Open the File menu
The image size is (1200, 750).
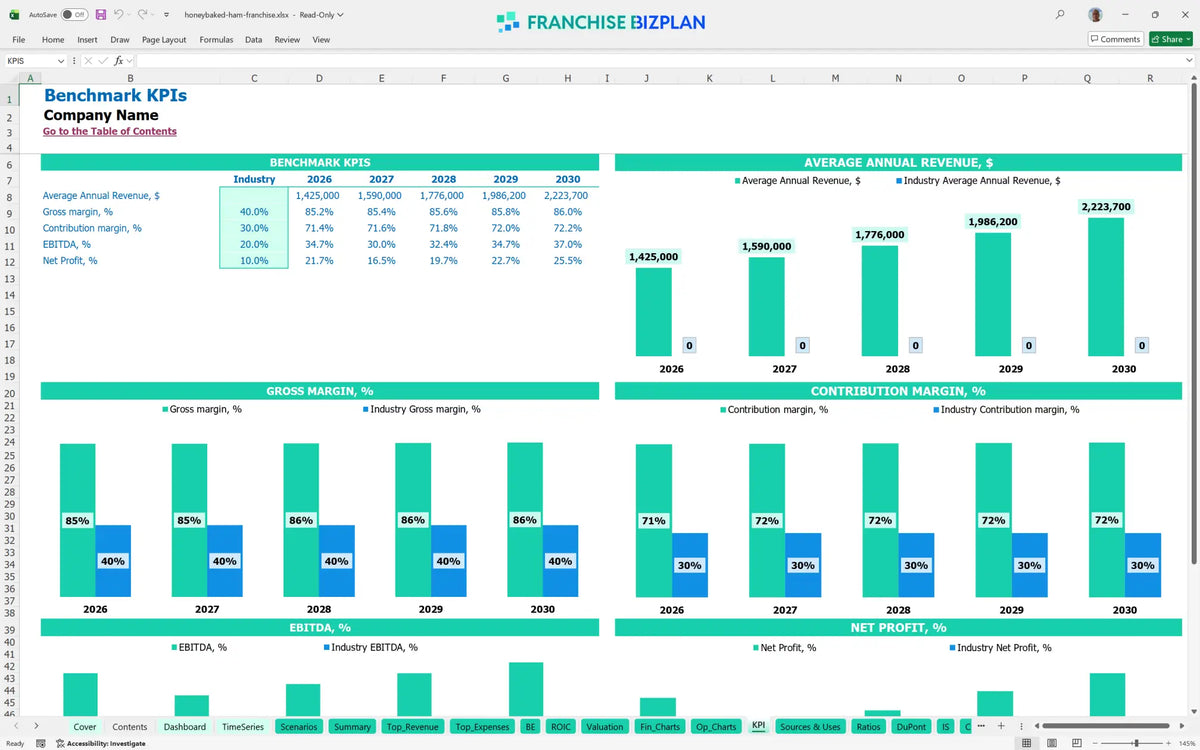(18, 40)
